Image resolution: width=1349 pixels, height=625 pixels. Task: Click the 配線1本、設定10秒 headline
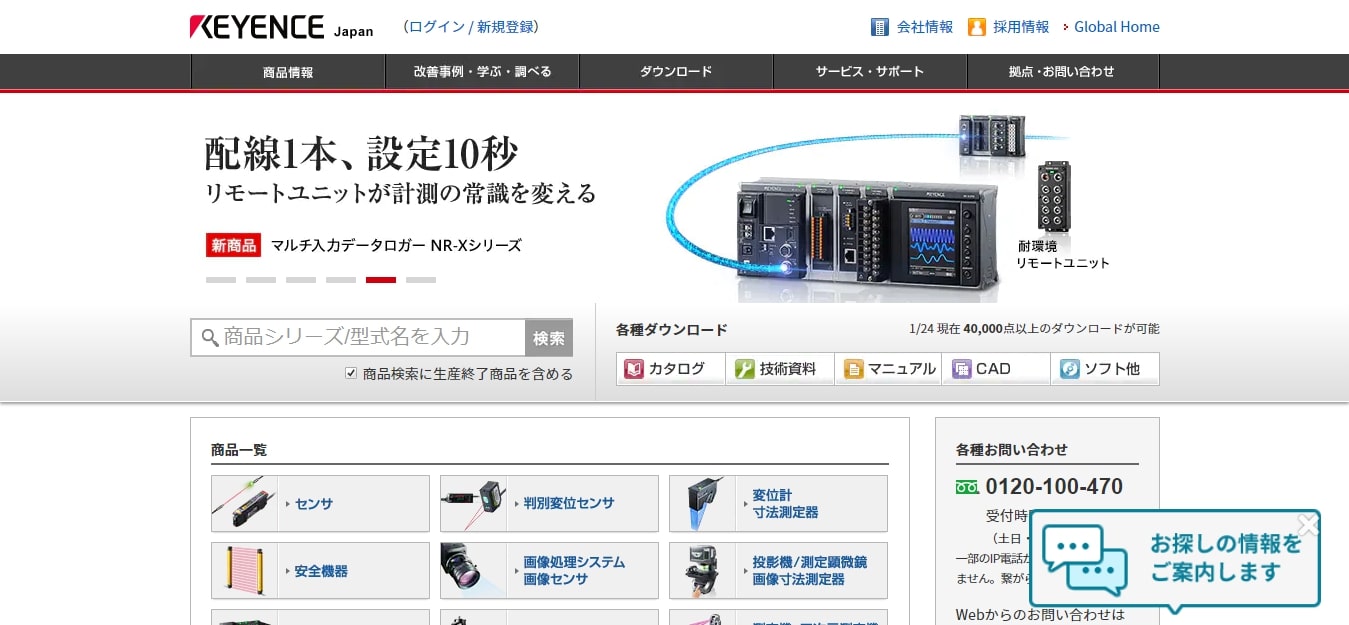pyautogui.click(x=361, y=154)
